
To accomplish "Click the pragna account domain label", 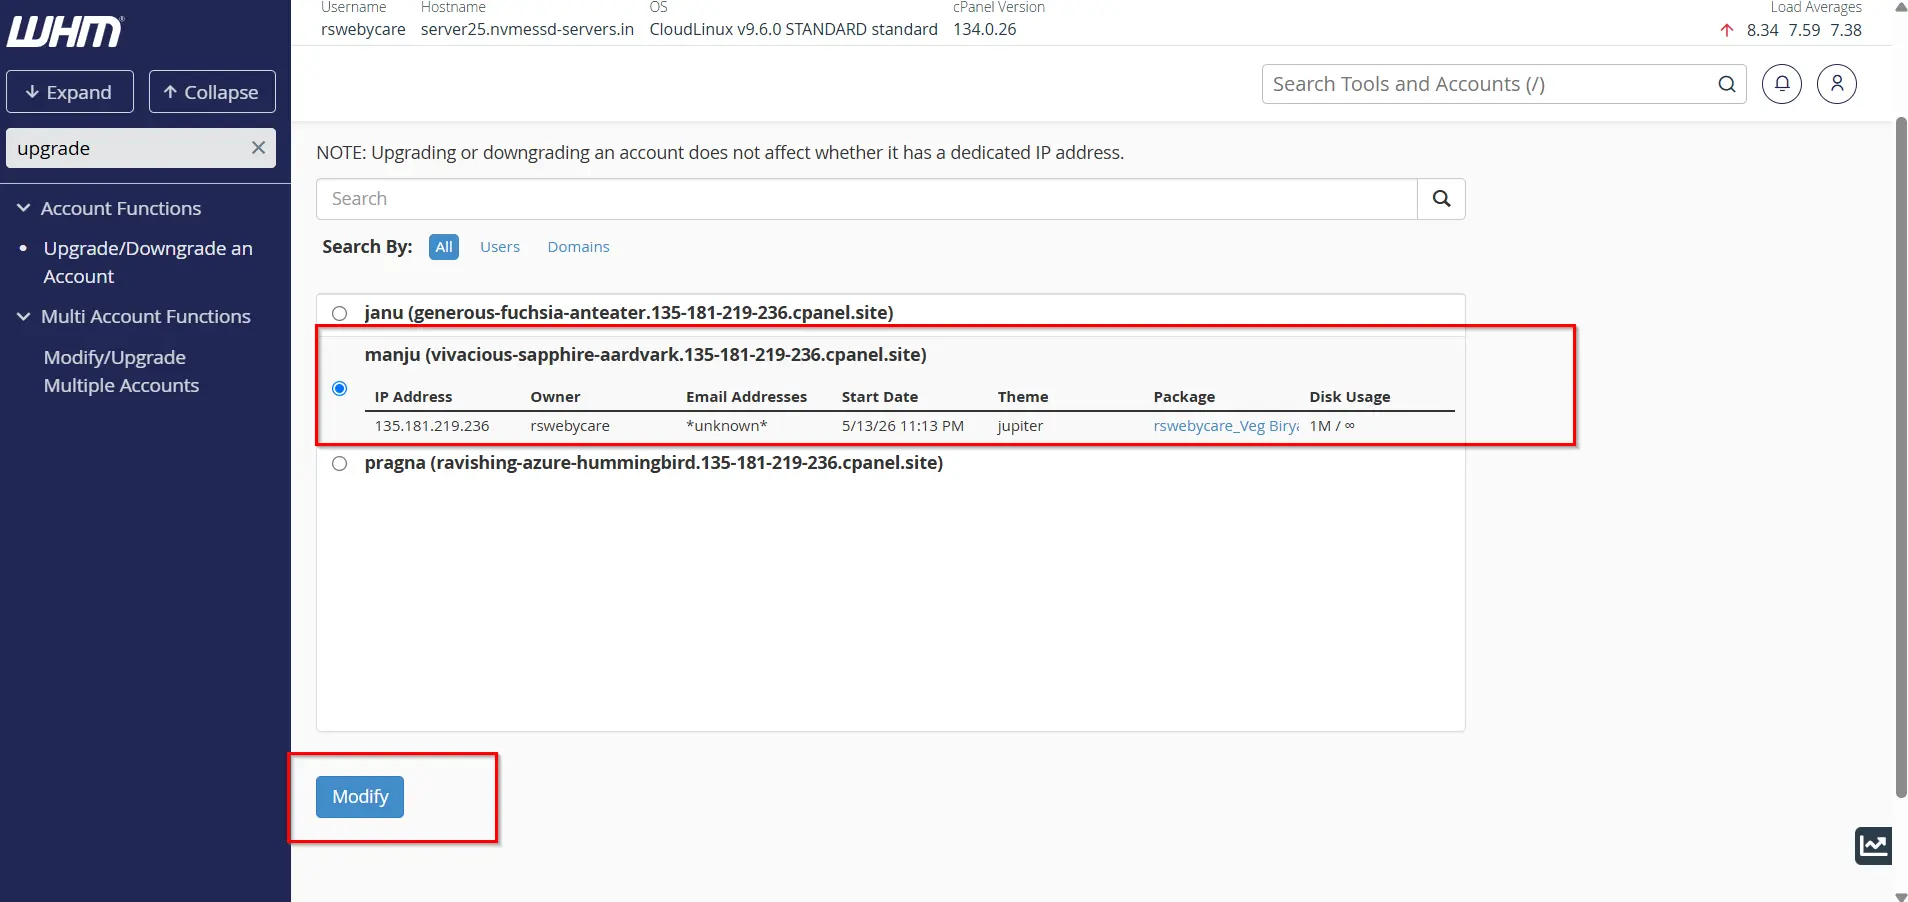I will 654,463.
